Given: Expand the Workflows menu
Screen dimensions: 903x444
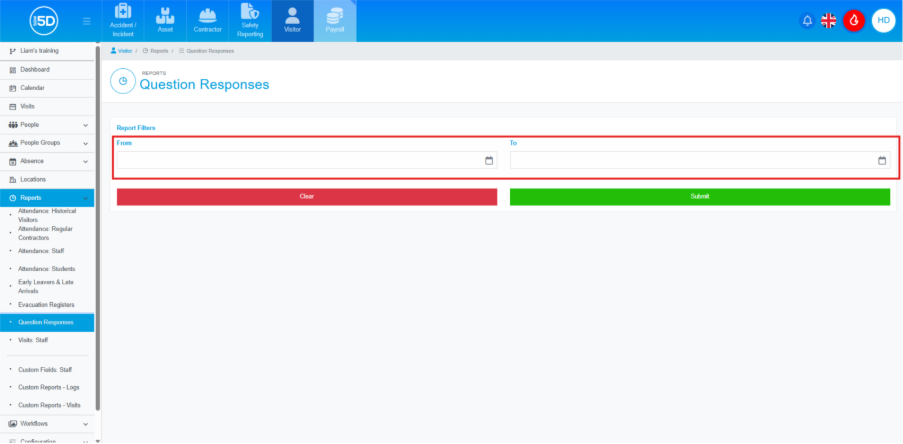Looking at the screenshot, I should click(47, 424).
